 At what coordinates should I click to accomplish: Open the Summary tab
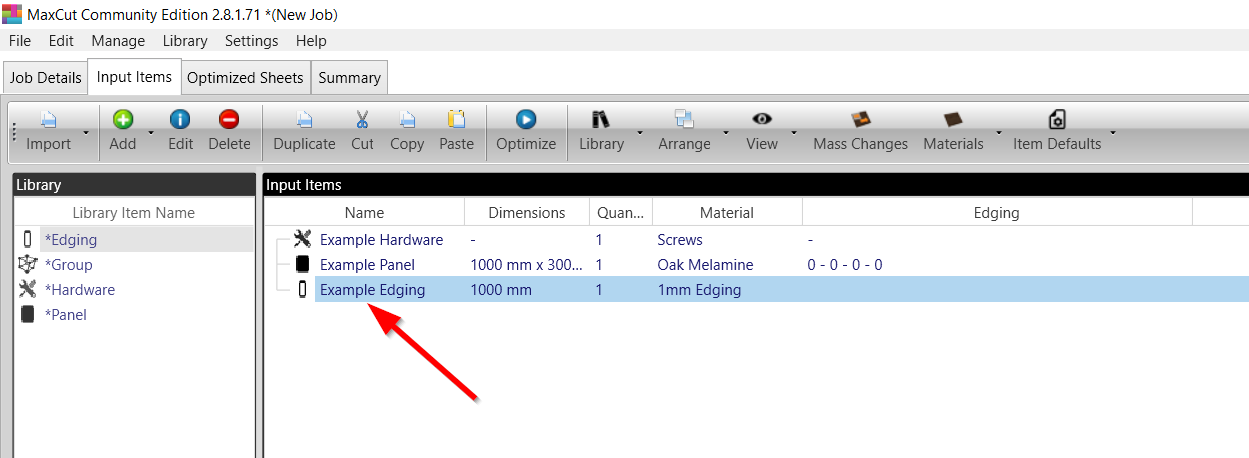pyautogui.click(x=349, y=77)
